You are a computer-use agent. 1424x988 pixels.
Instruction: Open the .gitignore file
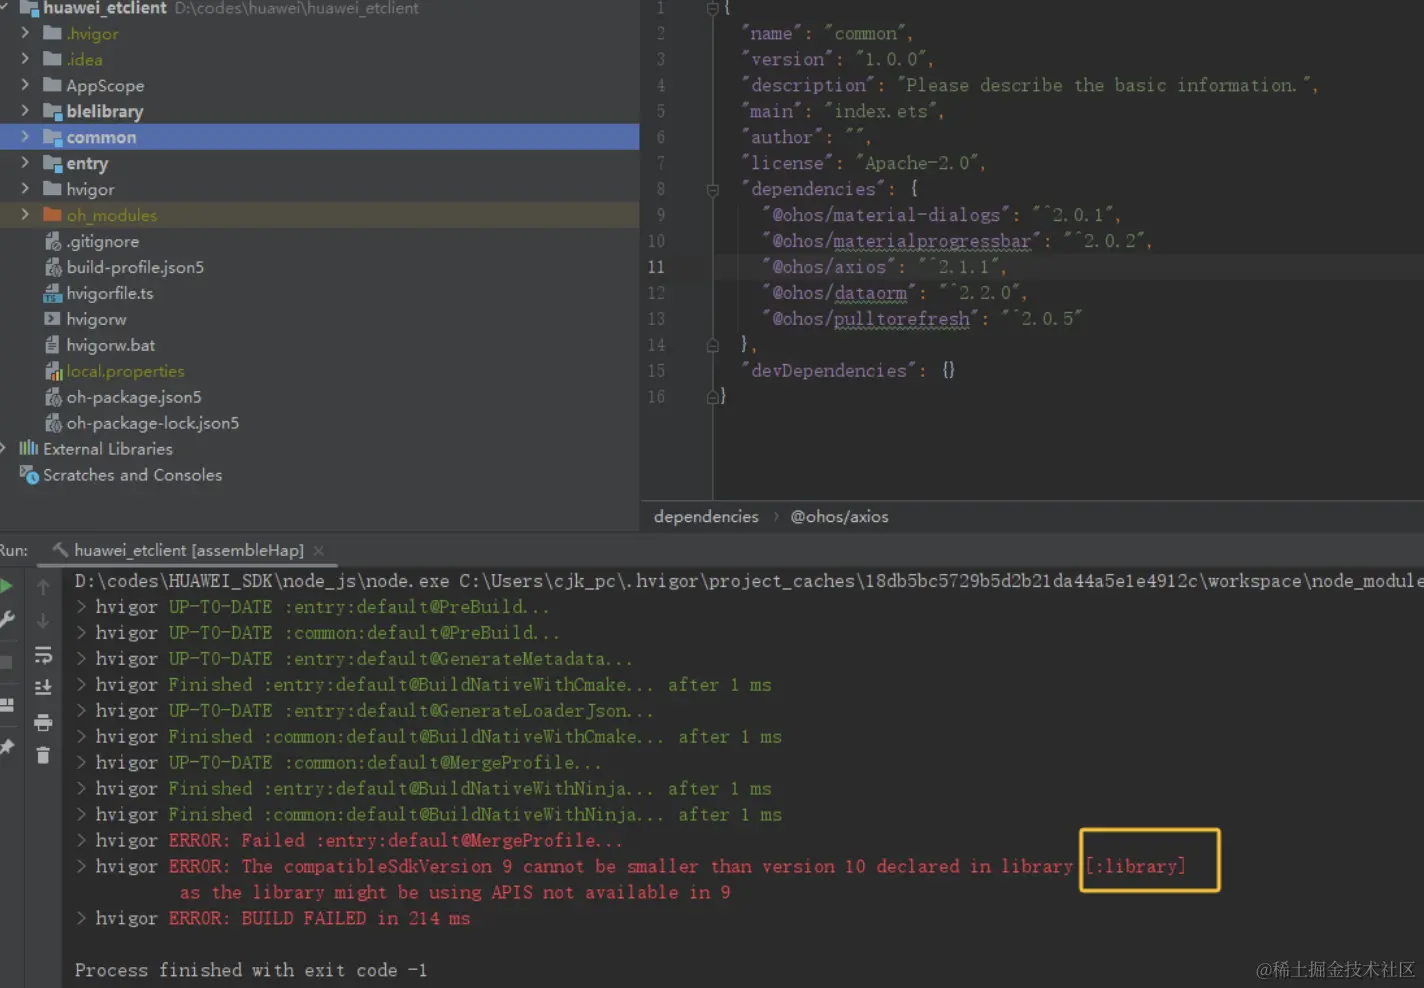[x=103, y=241]
